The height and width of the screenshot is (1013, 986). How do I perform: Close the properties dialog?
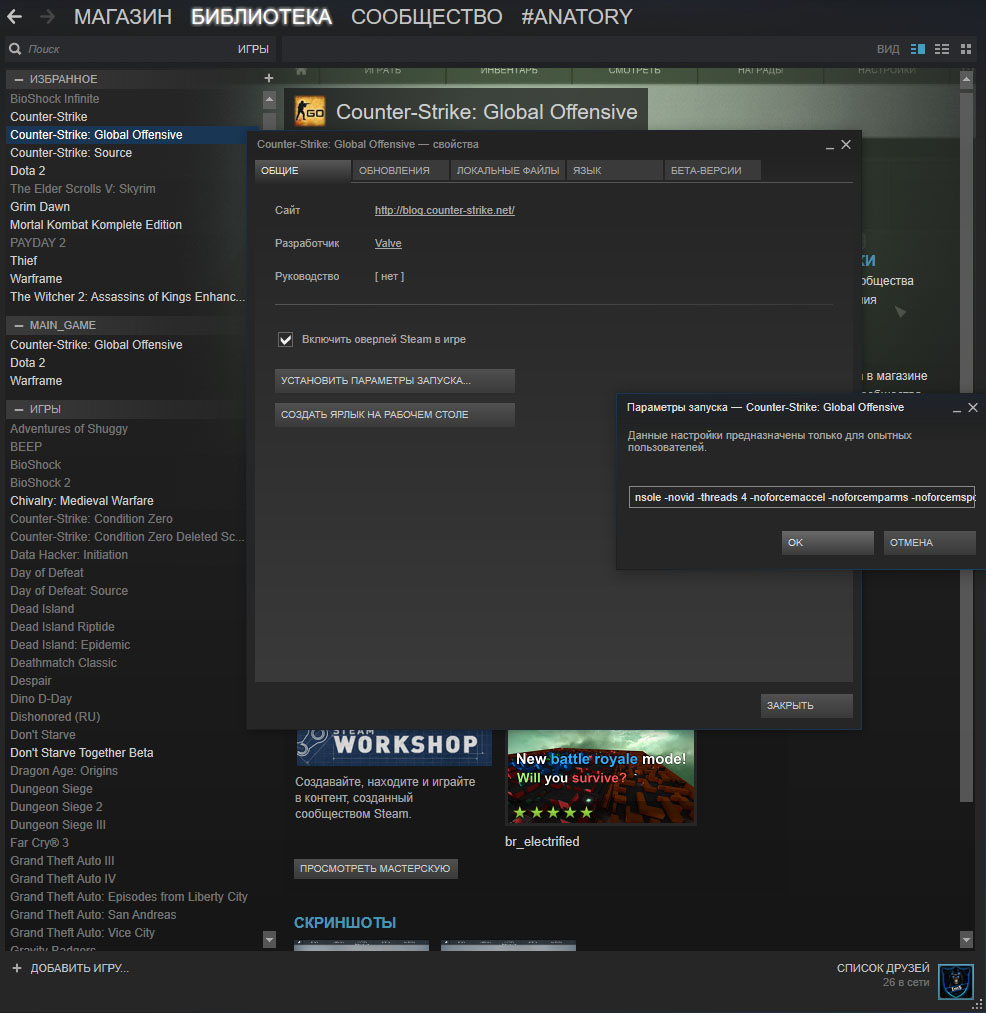(x=846, y=145)
